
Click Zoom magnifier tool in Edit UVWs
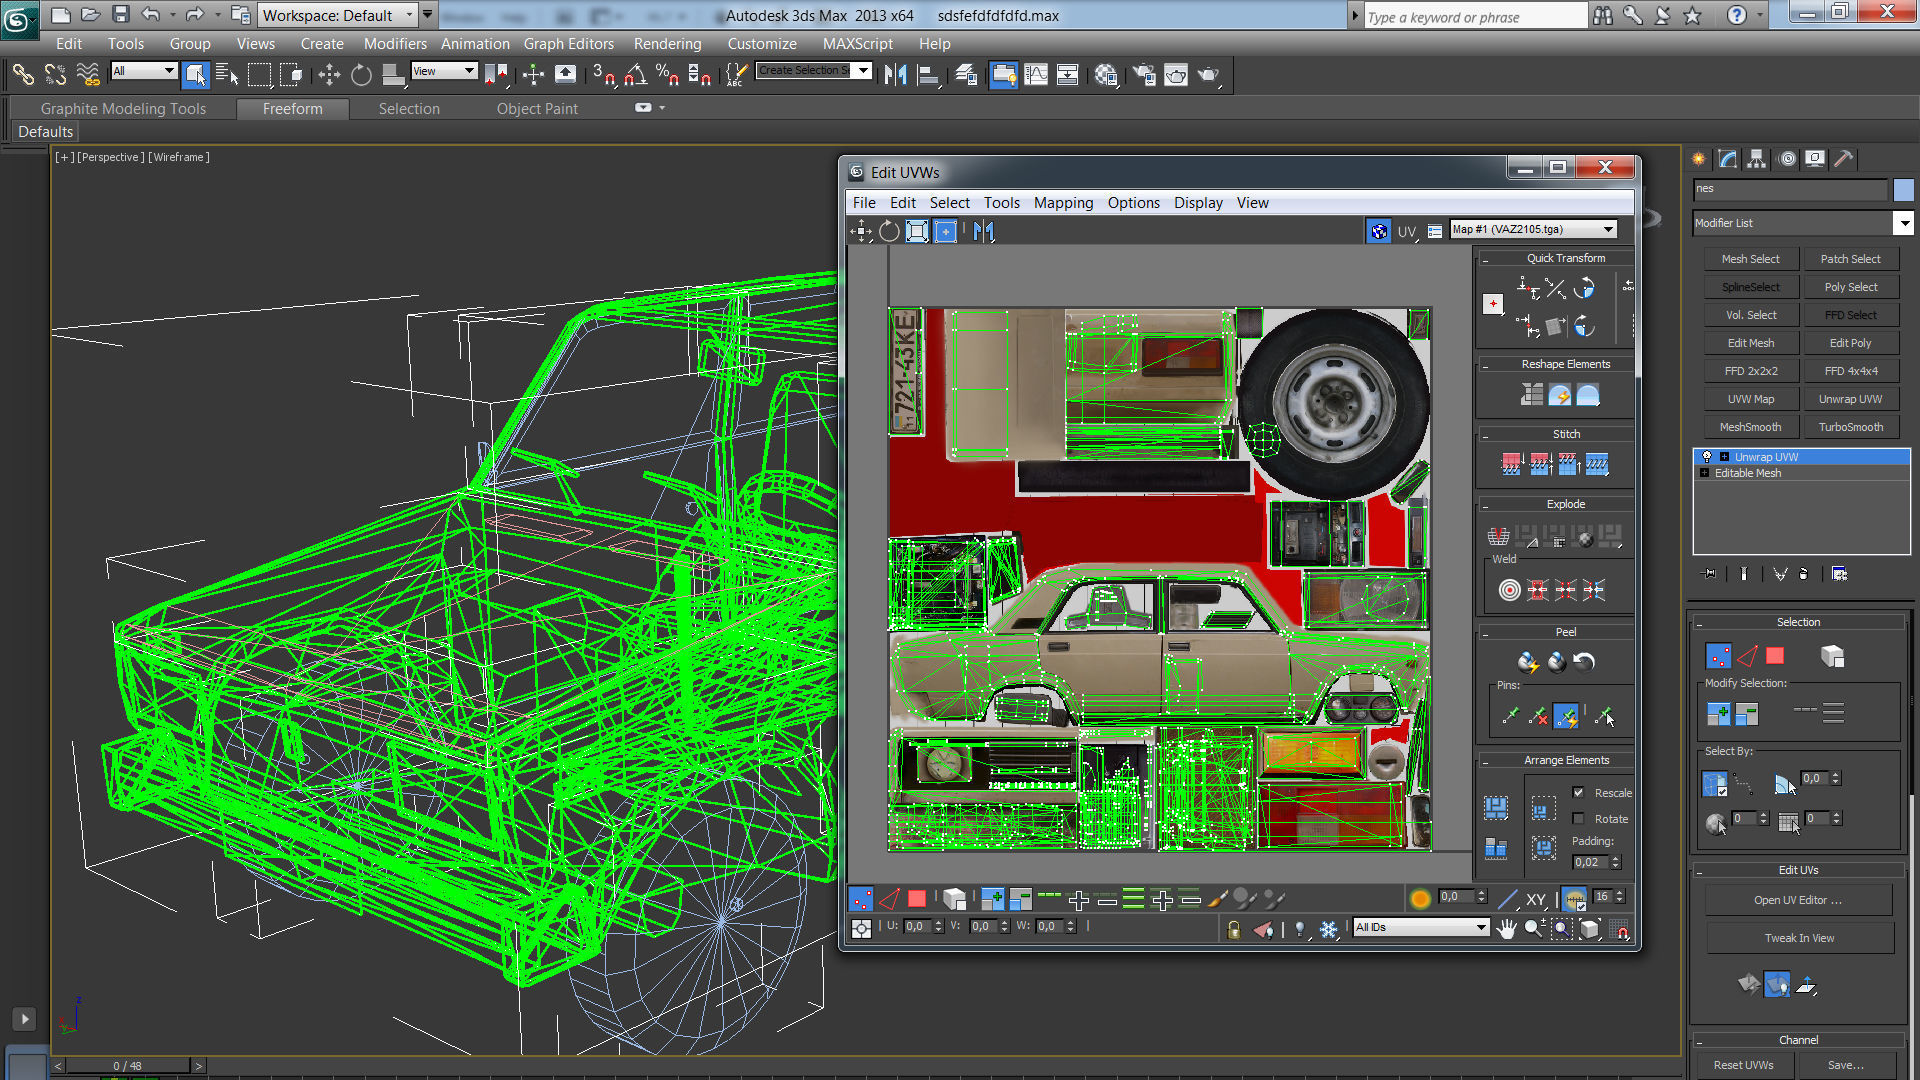pyautogui.click(x=1534, y=929)
